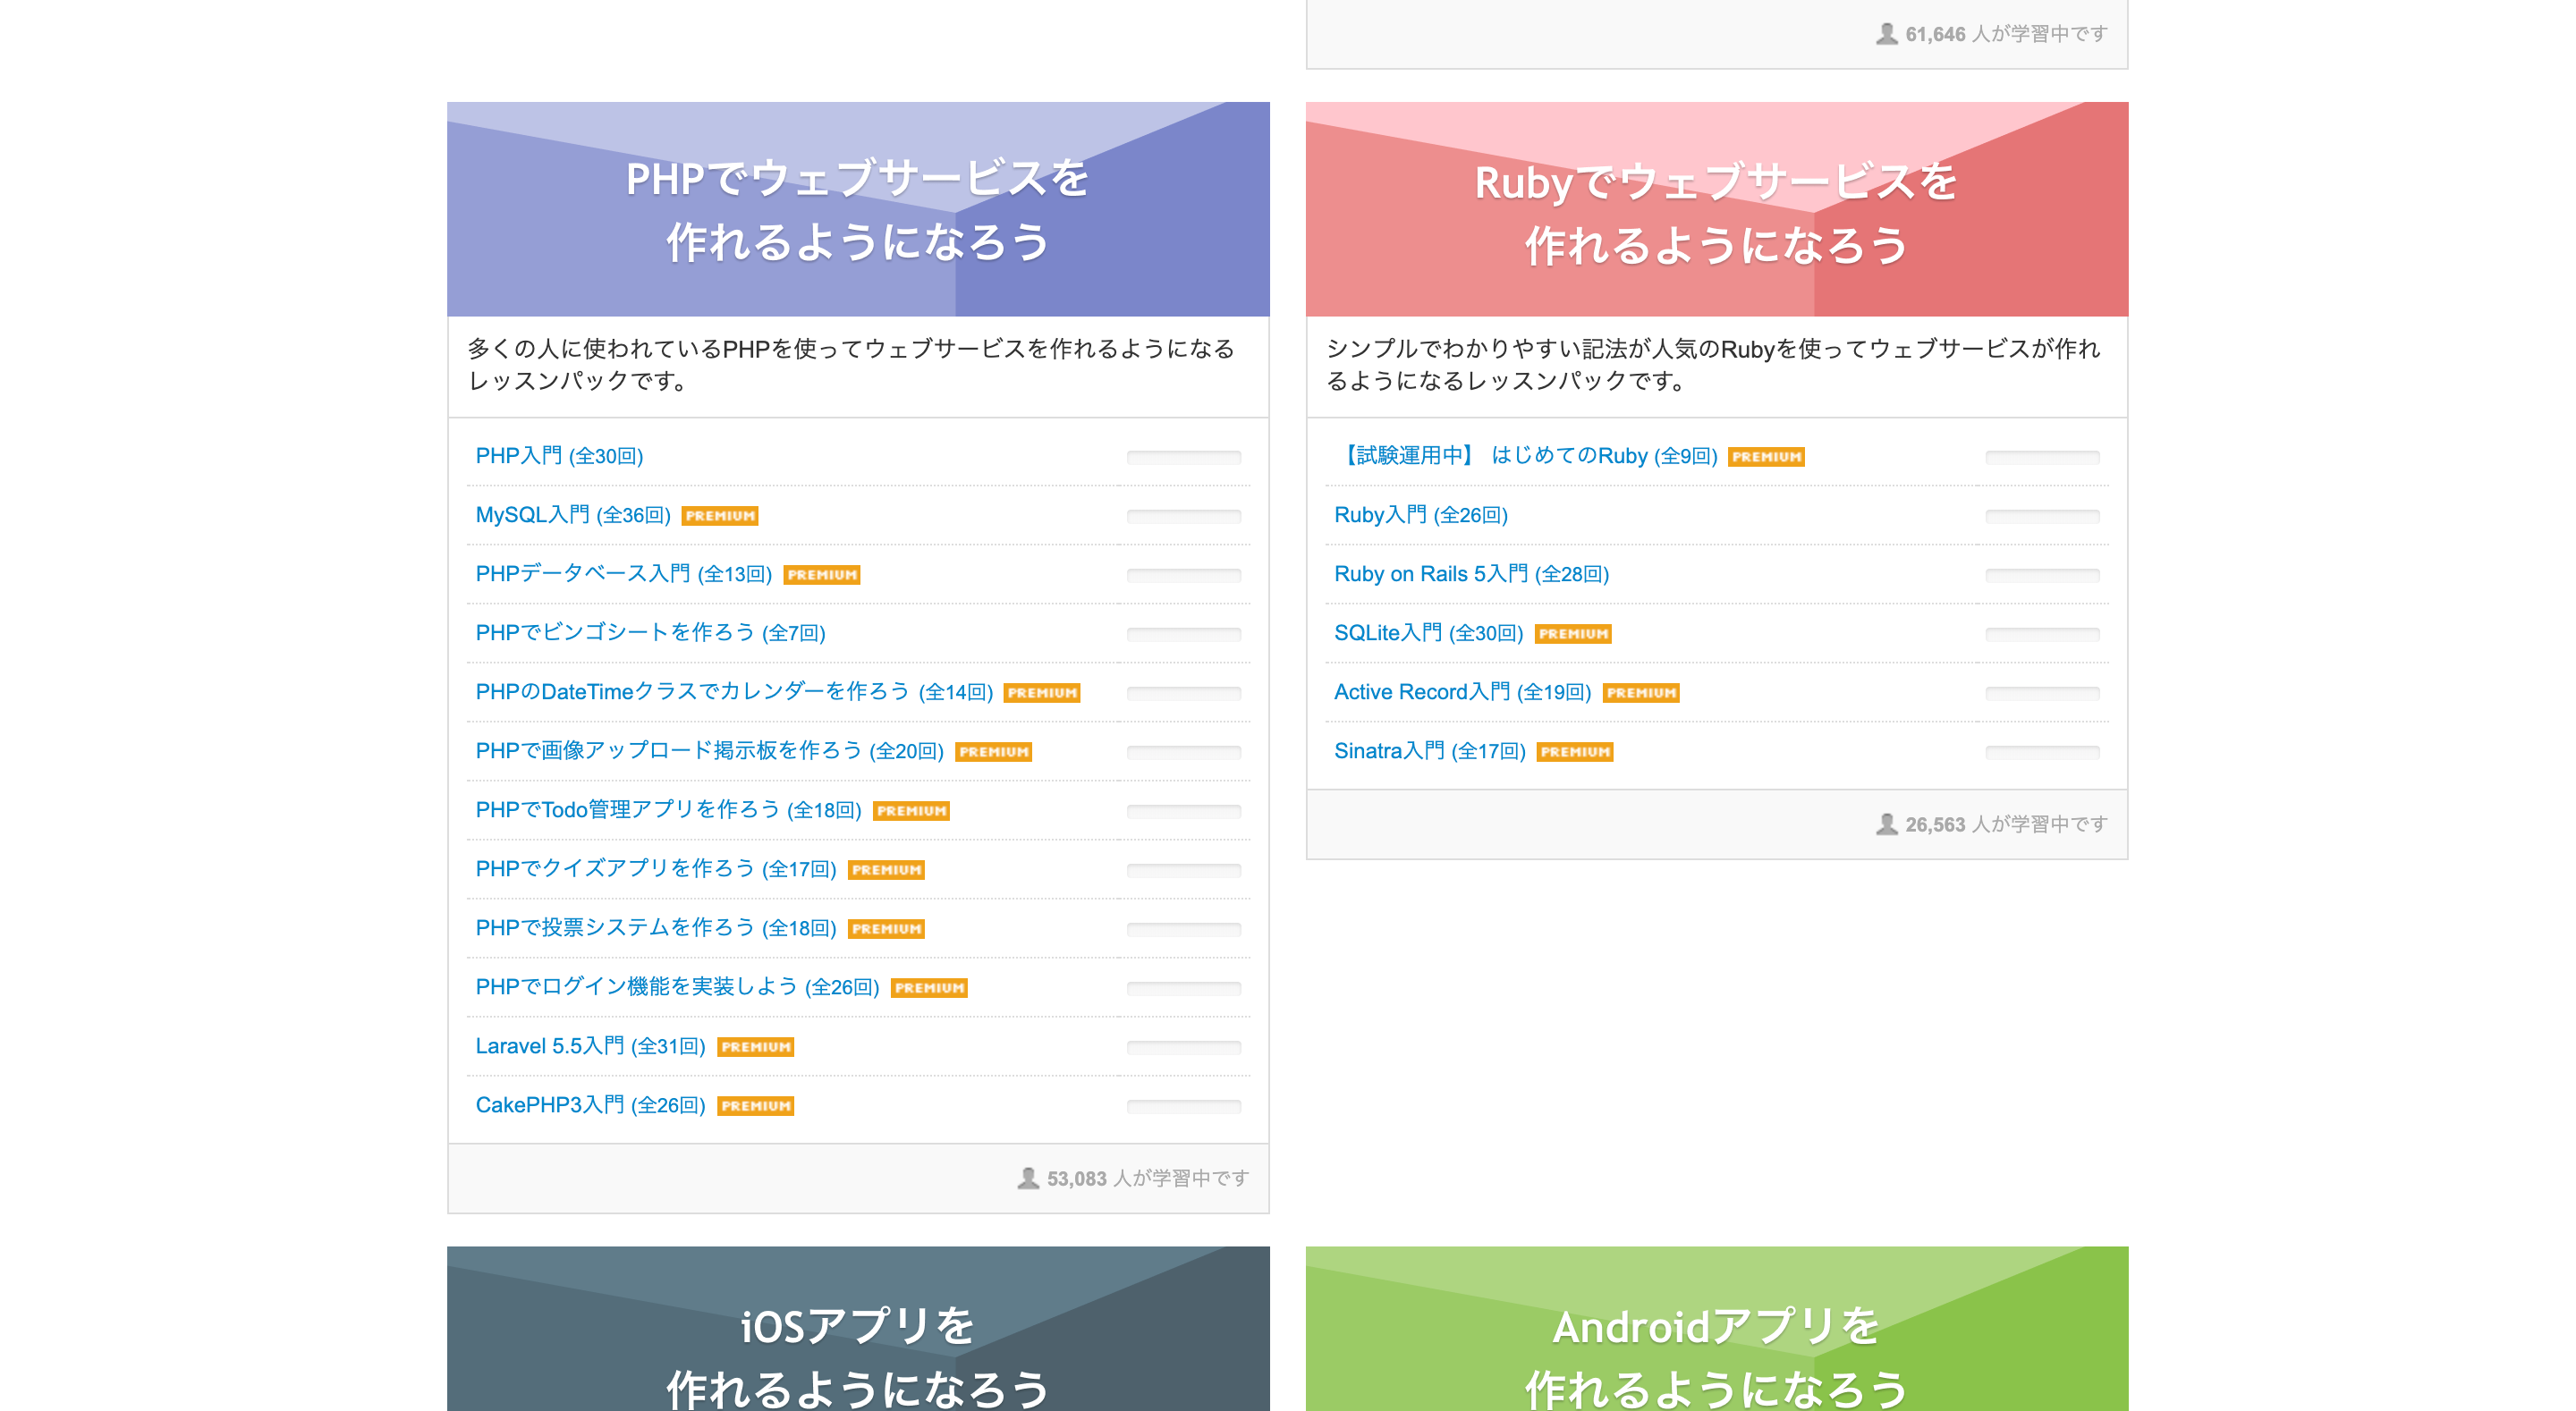Open the Ruby入門 (全26回) lesson
2576x1411 pixels.
[x=1420, y=515]
